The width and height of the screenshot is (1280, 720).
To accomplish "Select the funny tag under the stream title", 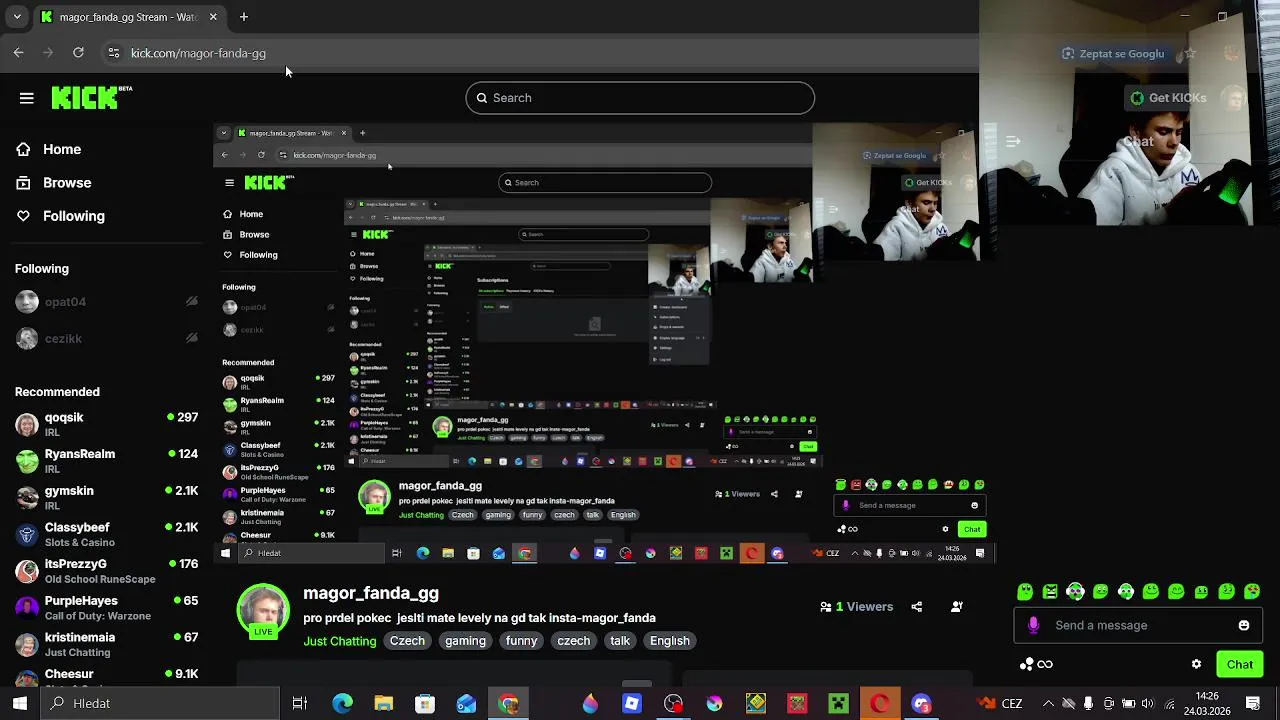I will pyautogui.click(x=521, y=641).
